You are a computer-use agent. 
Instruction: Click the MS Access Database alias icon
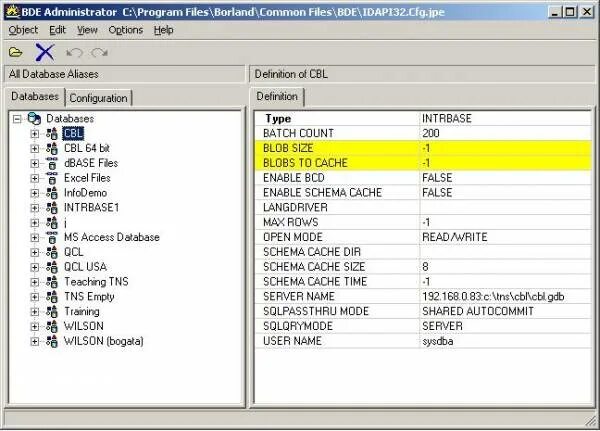point(52,237)
